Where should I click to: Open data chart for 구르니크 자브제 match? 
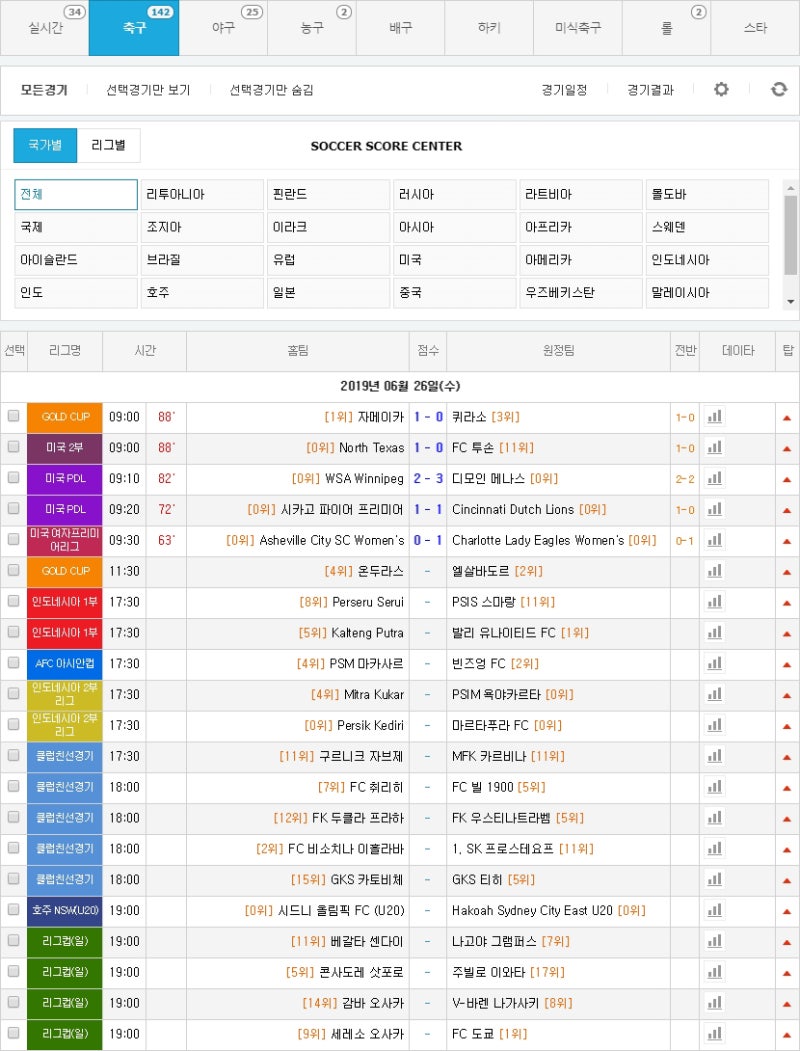[x=714, y=756]
